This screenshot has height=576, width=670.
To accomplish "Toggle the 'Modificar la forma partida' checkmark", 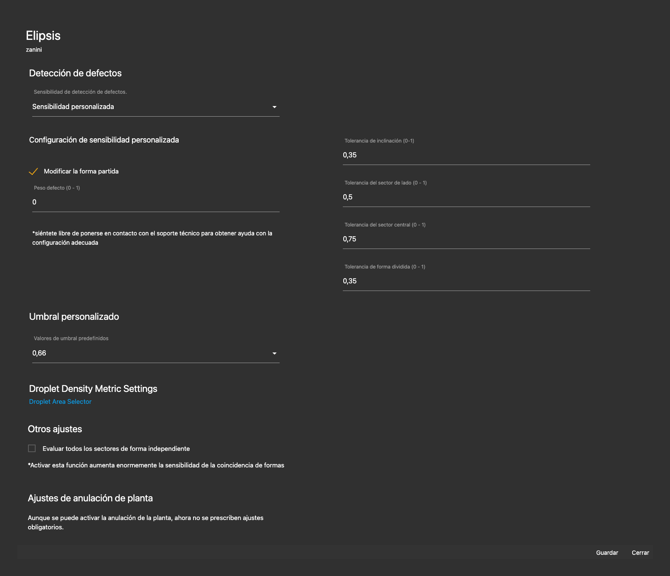I will (33, 172).
